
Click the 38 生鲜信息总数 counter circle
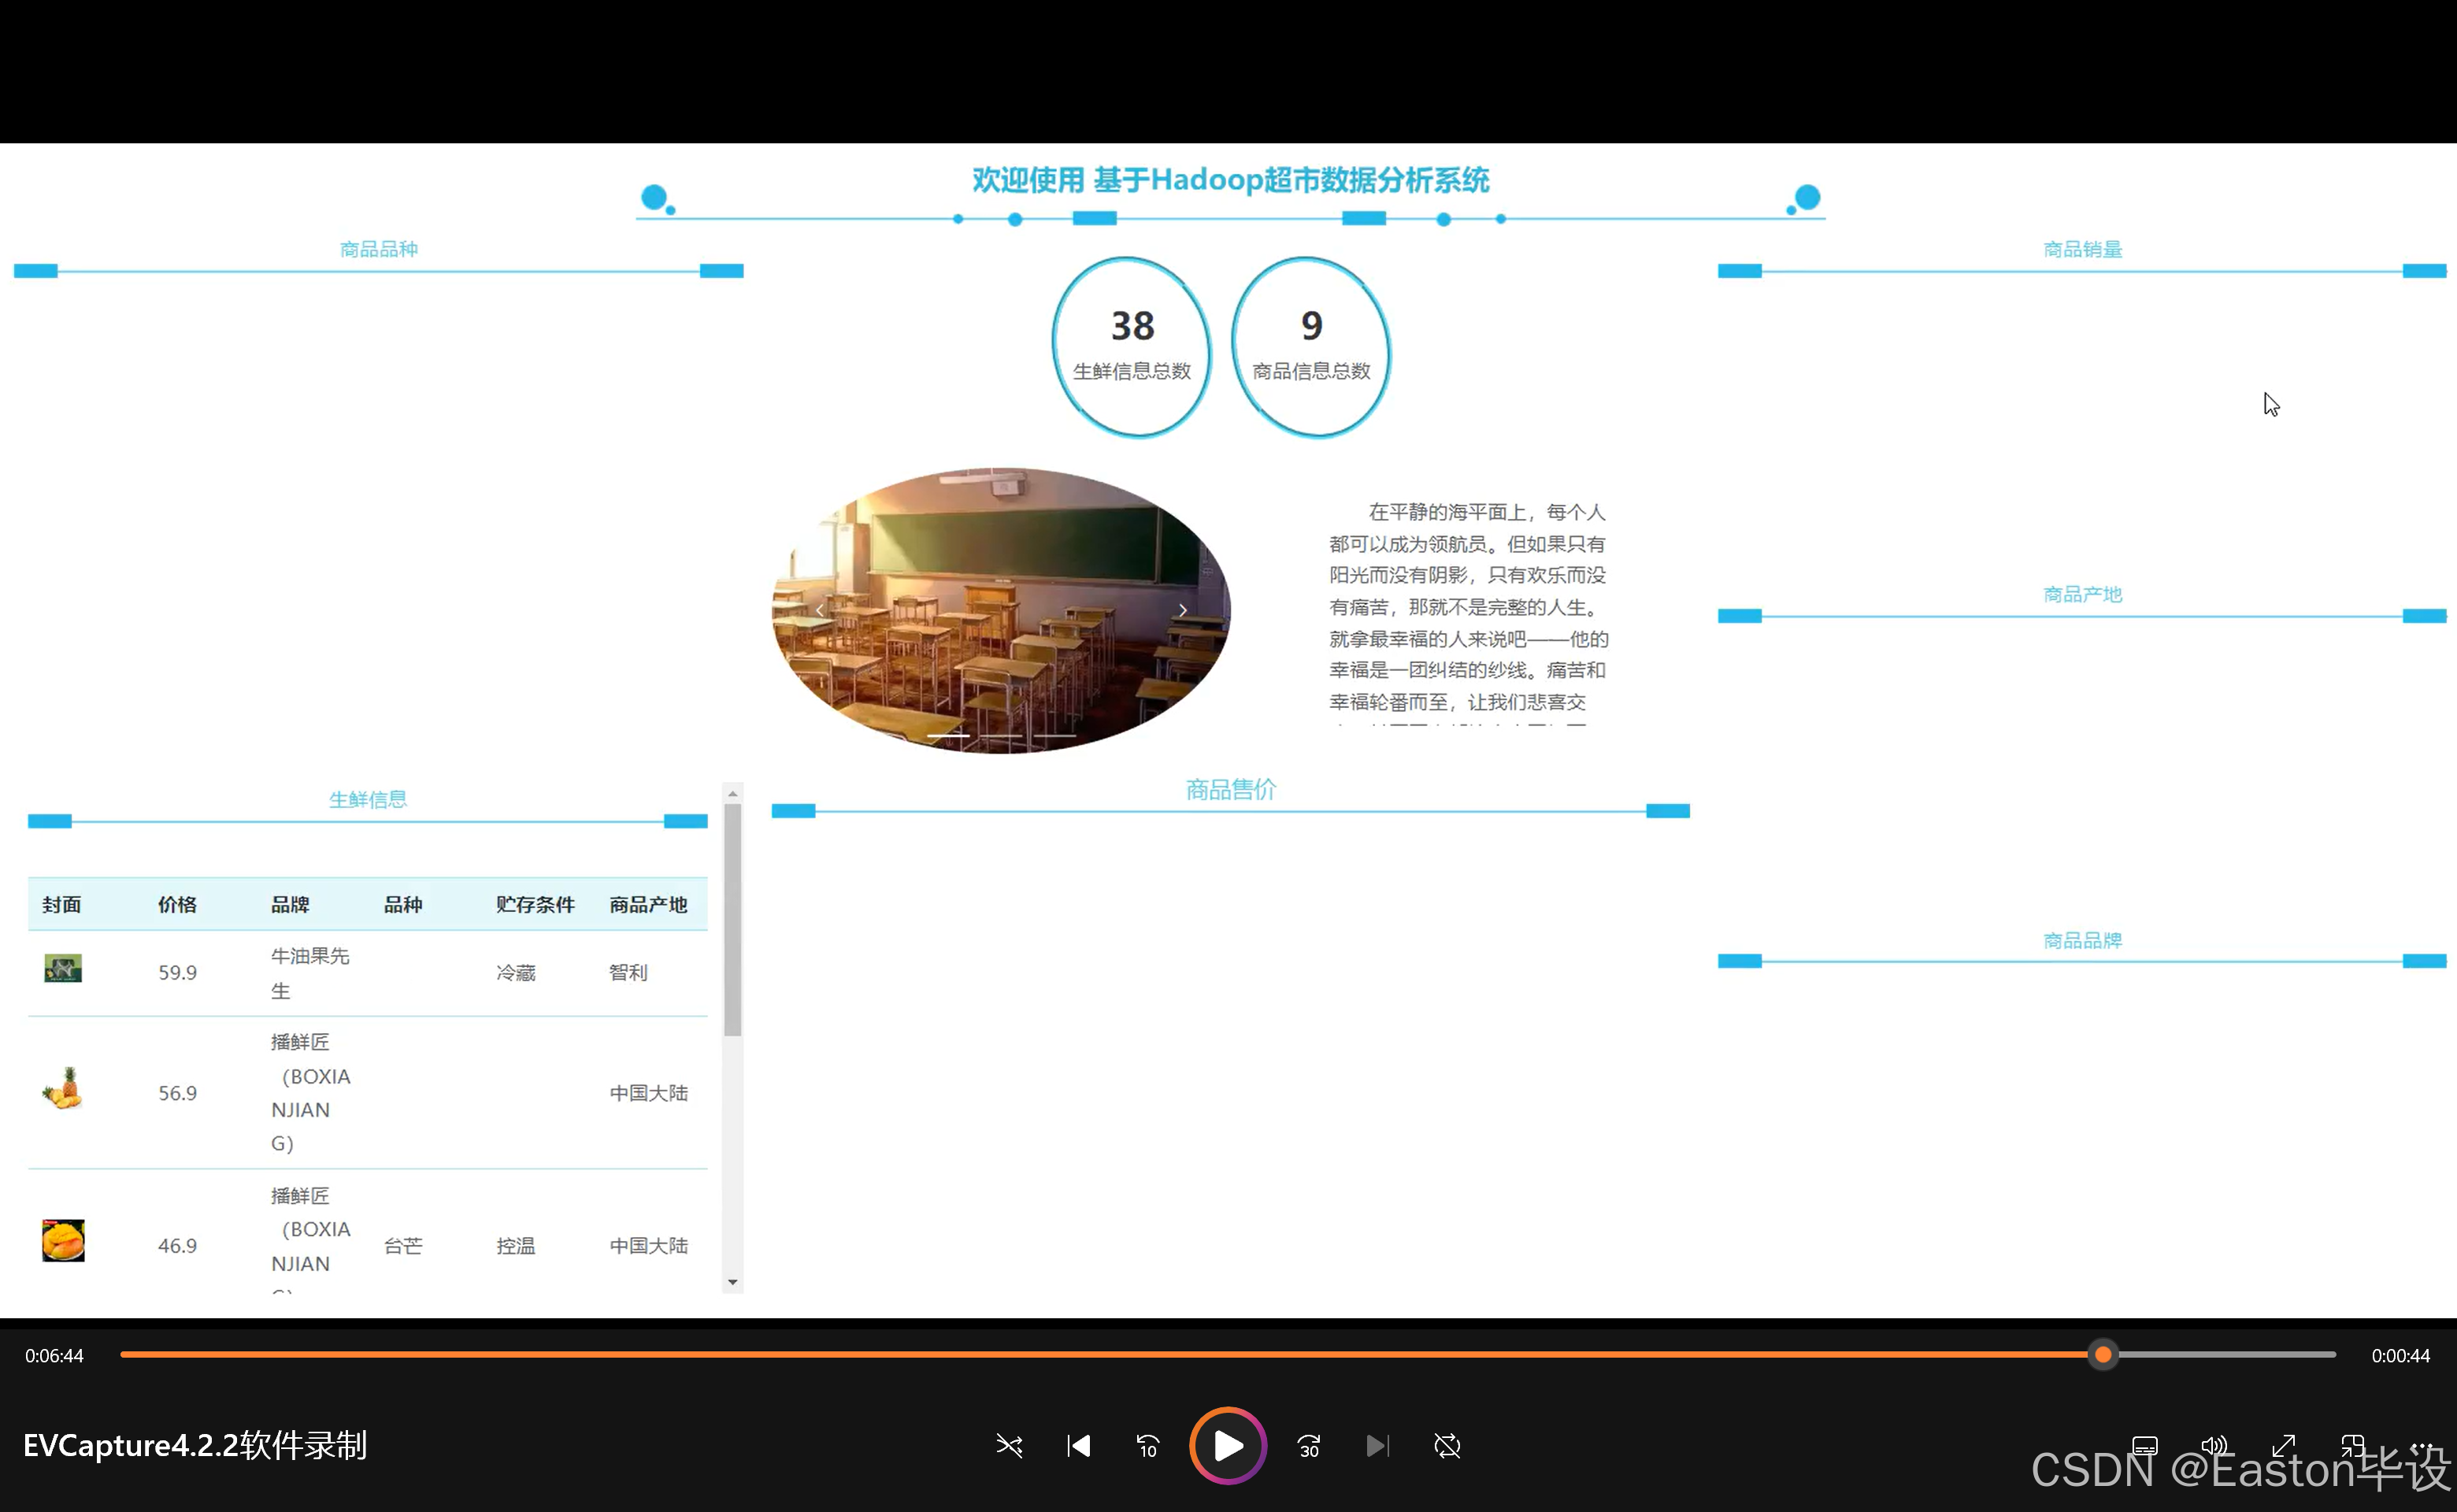point(1131,346)
